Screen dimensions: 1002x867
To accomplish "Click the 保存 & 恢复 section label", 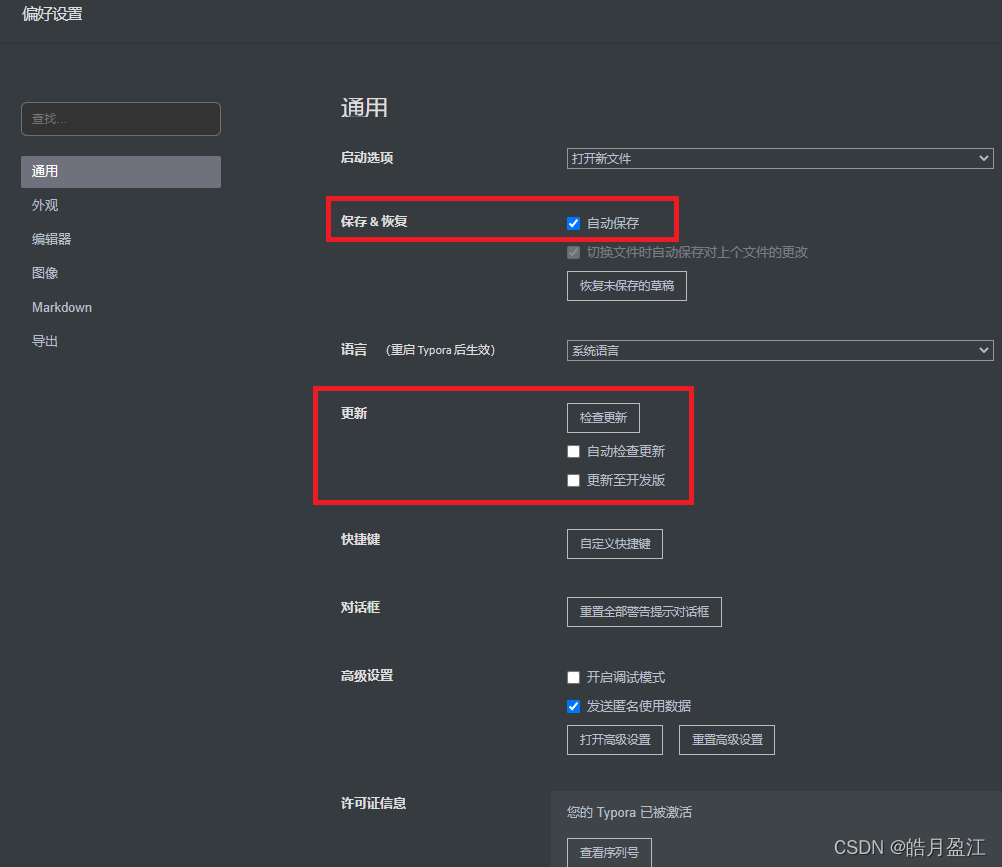I will 374,222.
